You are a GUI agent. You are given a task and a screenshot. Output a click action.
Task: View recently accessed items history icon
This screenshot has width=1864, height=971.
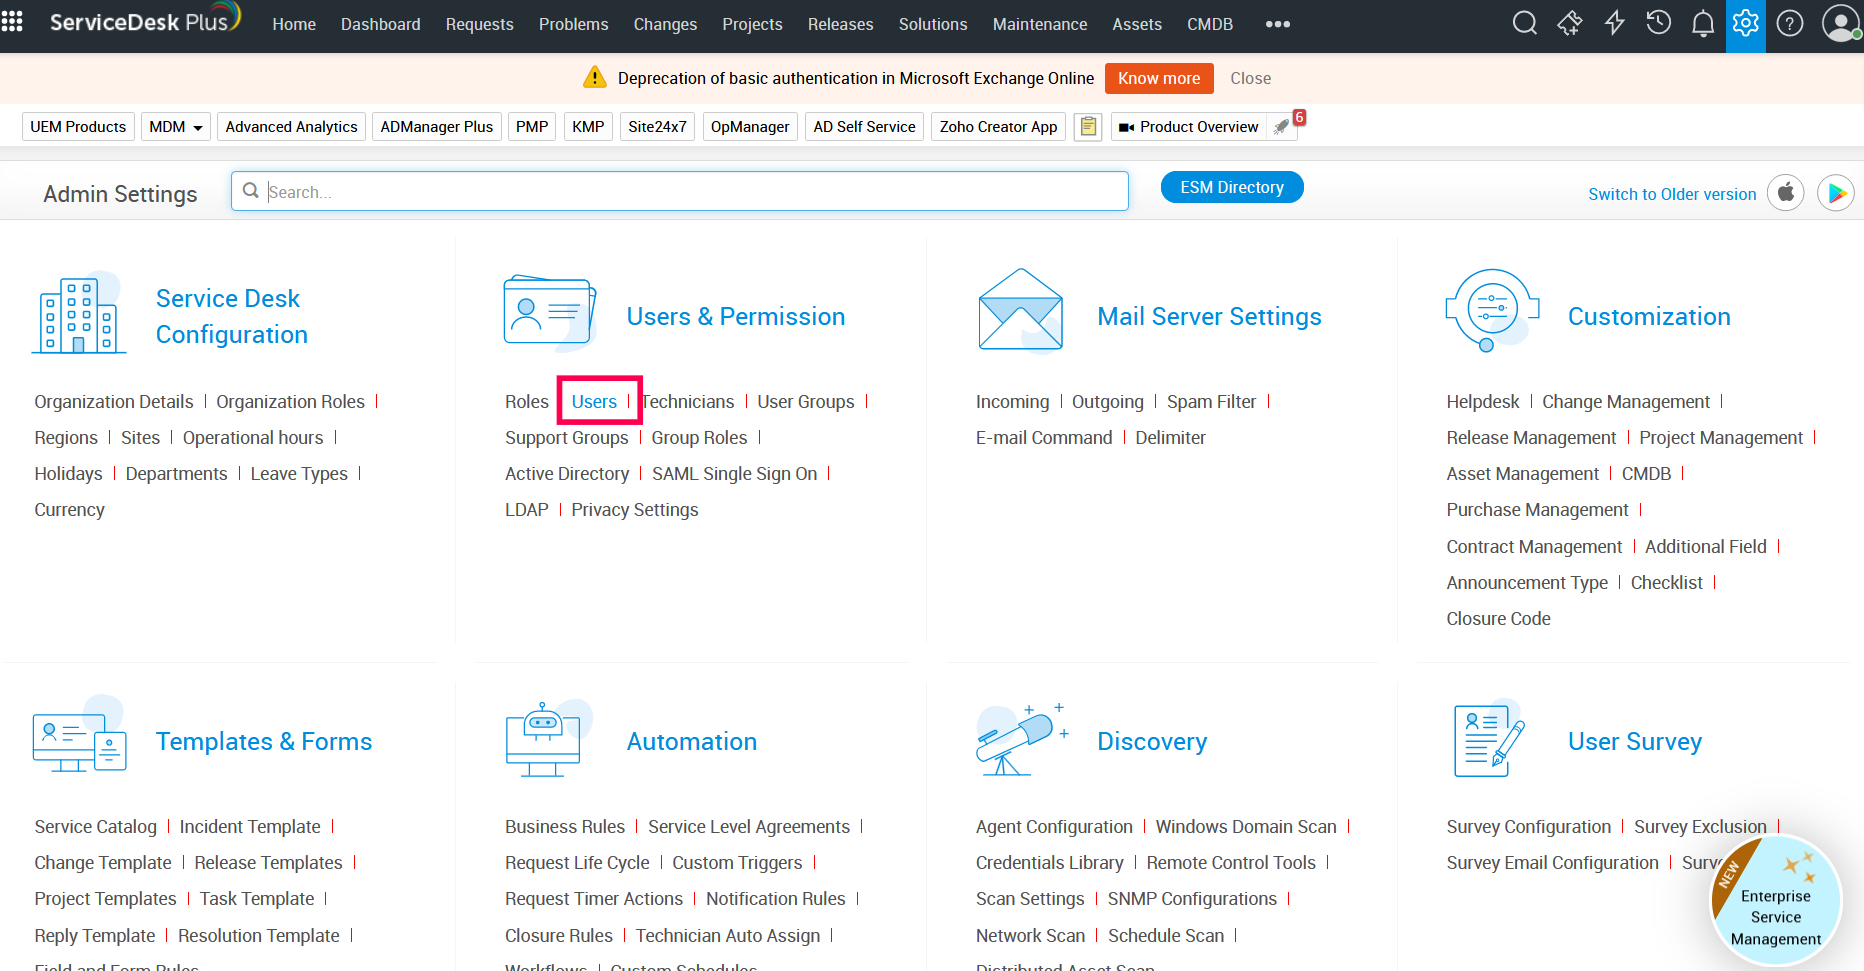1658,23
